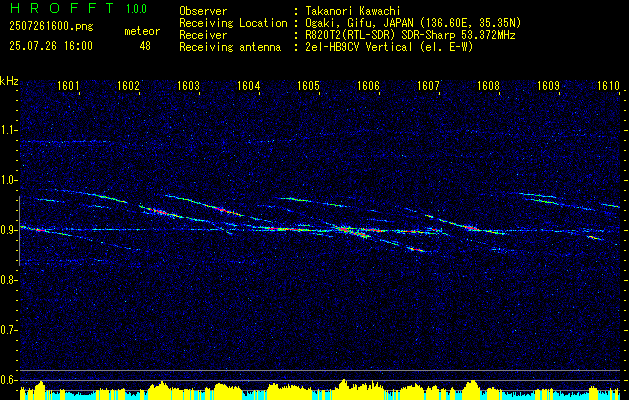Image resolution: width=629 pixels, height=400 pixels.
Task: Click the HROFFT title text
Action: click(x=62, y=8)
